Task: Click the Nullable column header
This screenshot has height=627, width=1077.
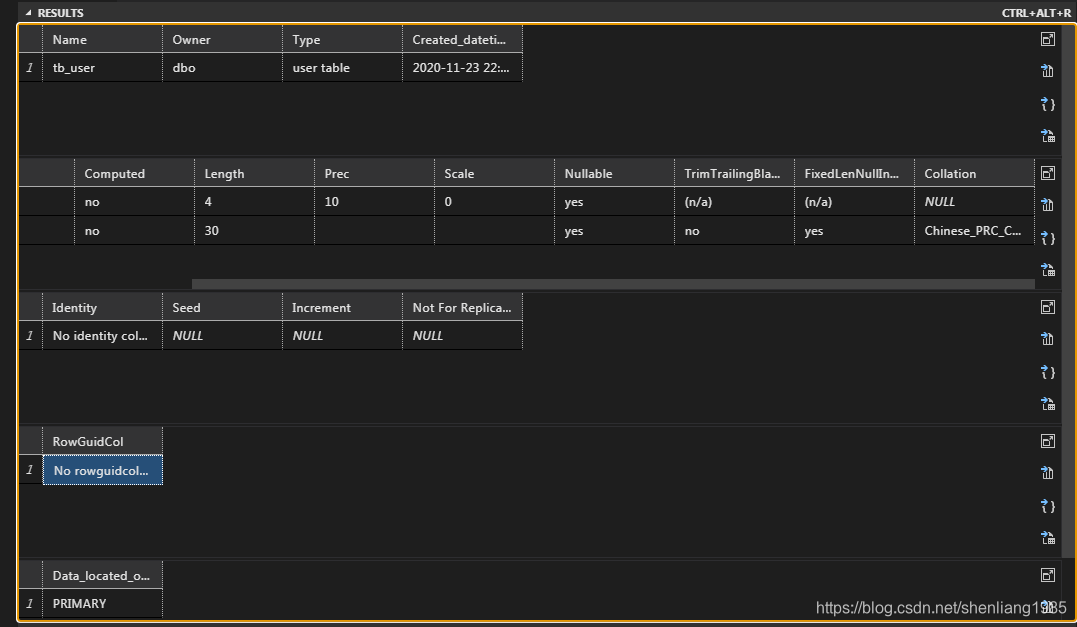Action: click(x=614, y=173)
